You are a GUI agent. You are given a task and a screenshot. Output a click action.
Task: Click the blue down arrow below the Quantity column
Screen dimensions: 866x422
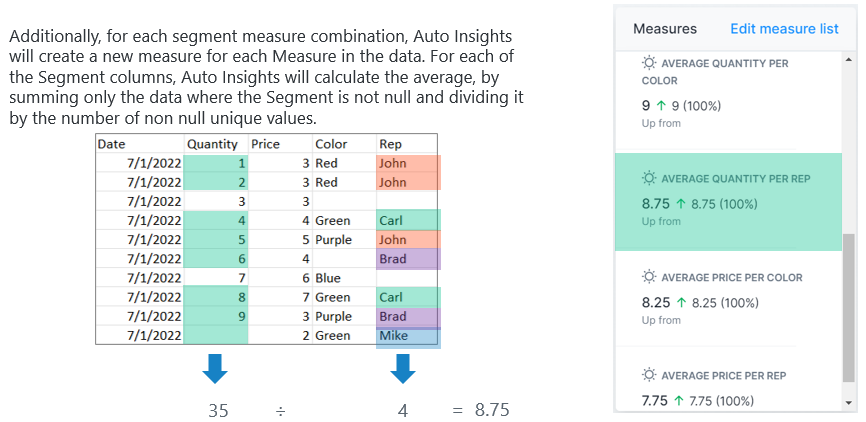215,369
